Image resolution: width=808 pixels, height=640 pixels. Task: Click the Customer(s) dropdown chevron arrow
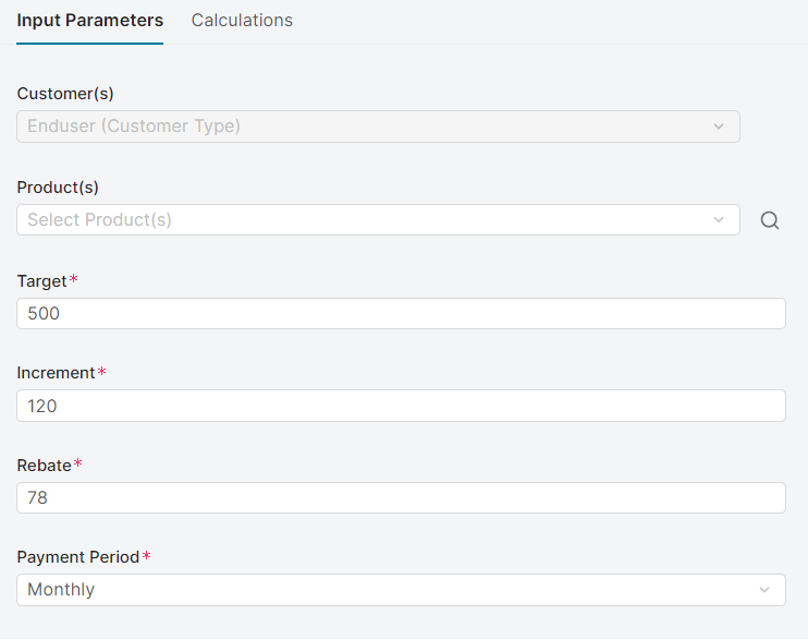point(718,127)
